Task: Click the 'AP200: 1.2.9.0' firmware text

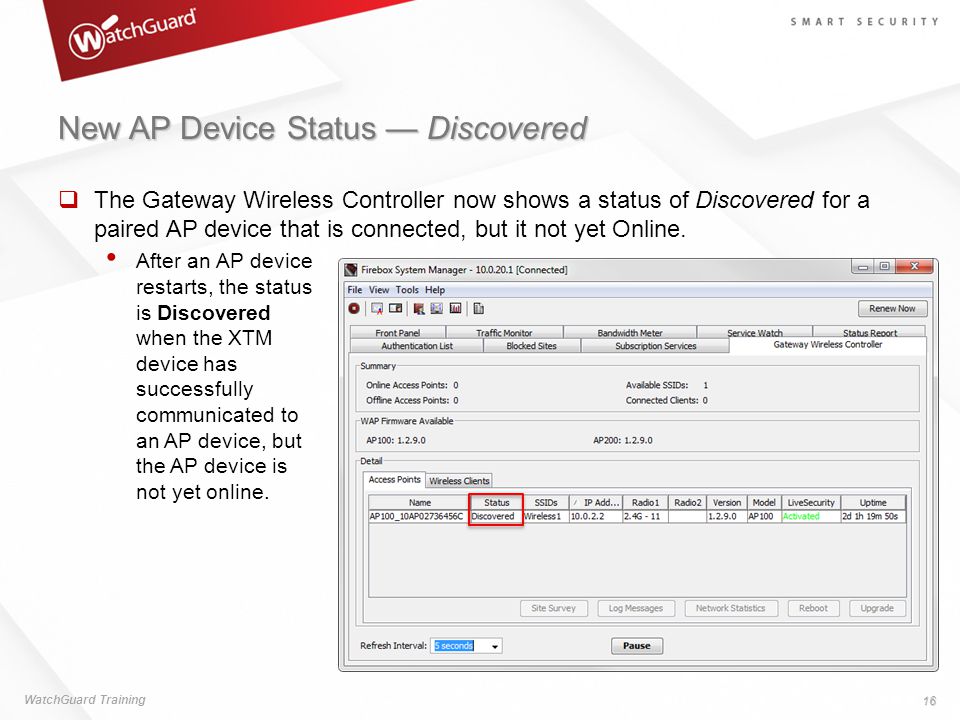Action: [623, 440]
